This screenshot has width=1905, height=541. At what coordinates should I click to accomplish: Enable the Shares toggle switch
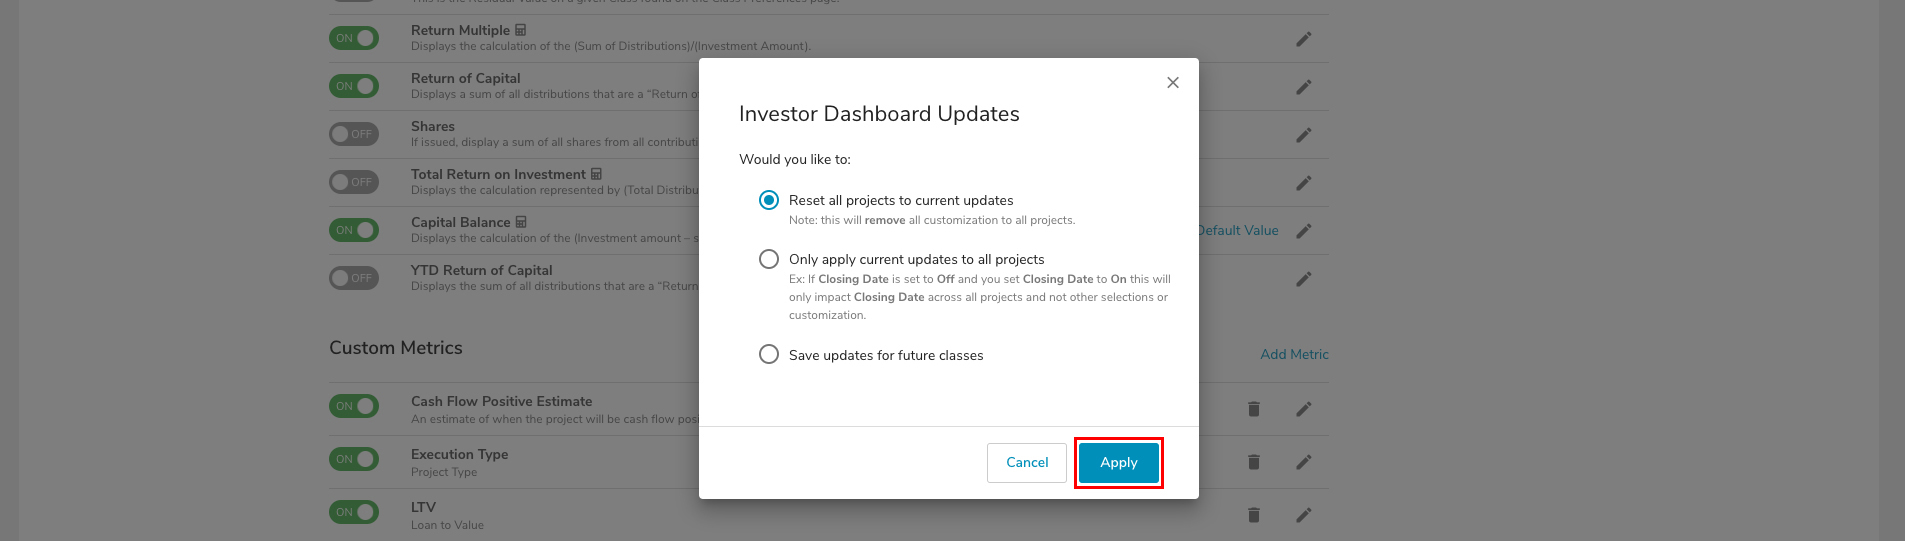pos(354,134)
